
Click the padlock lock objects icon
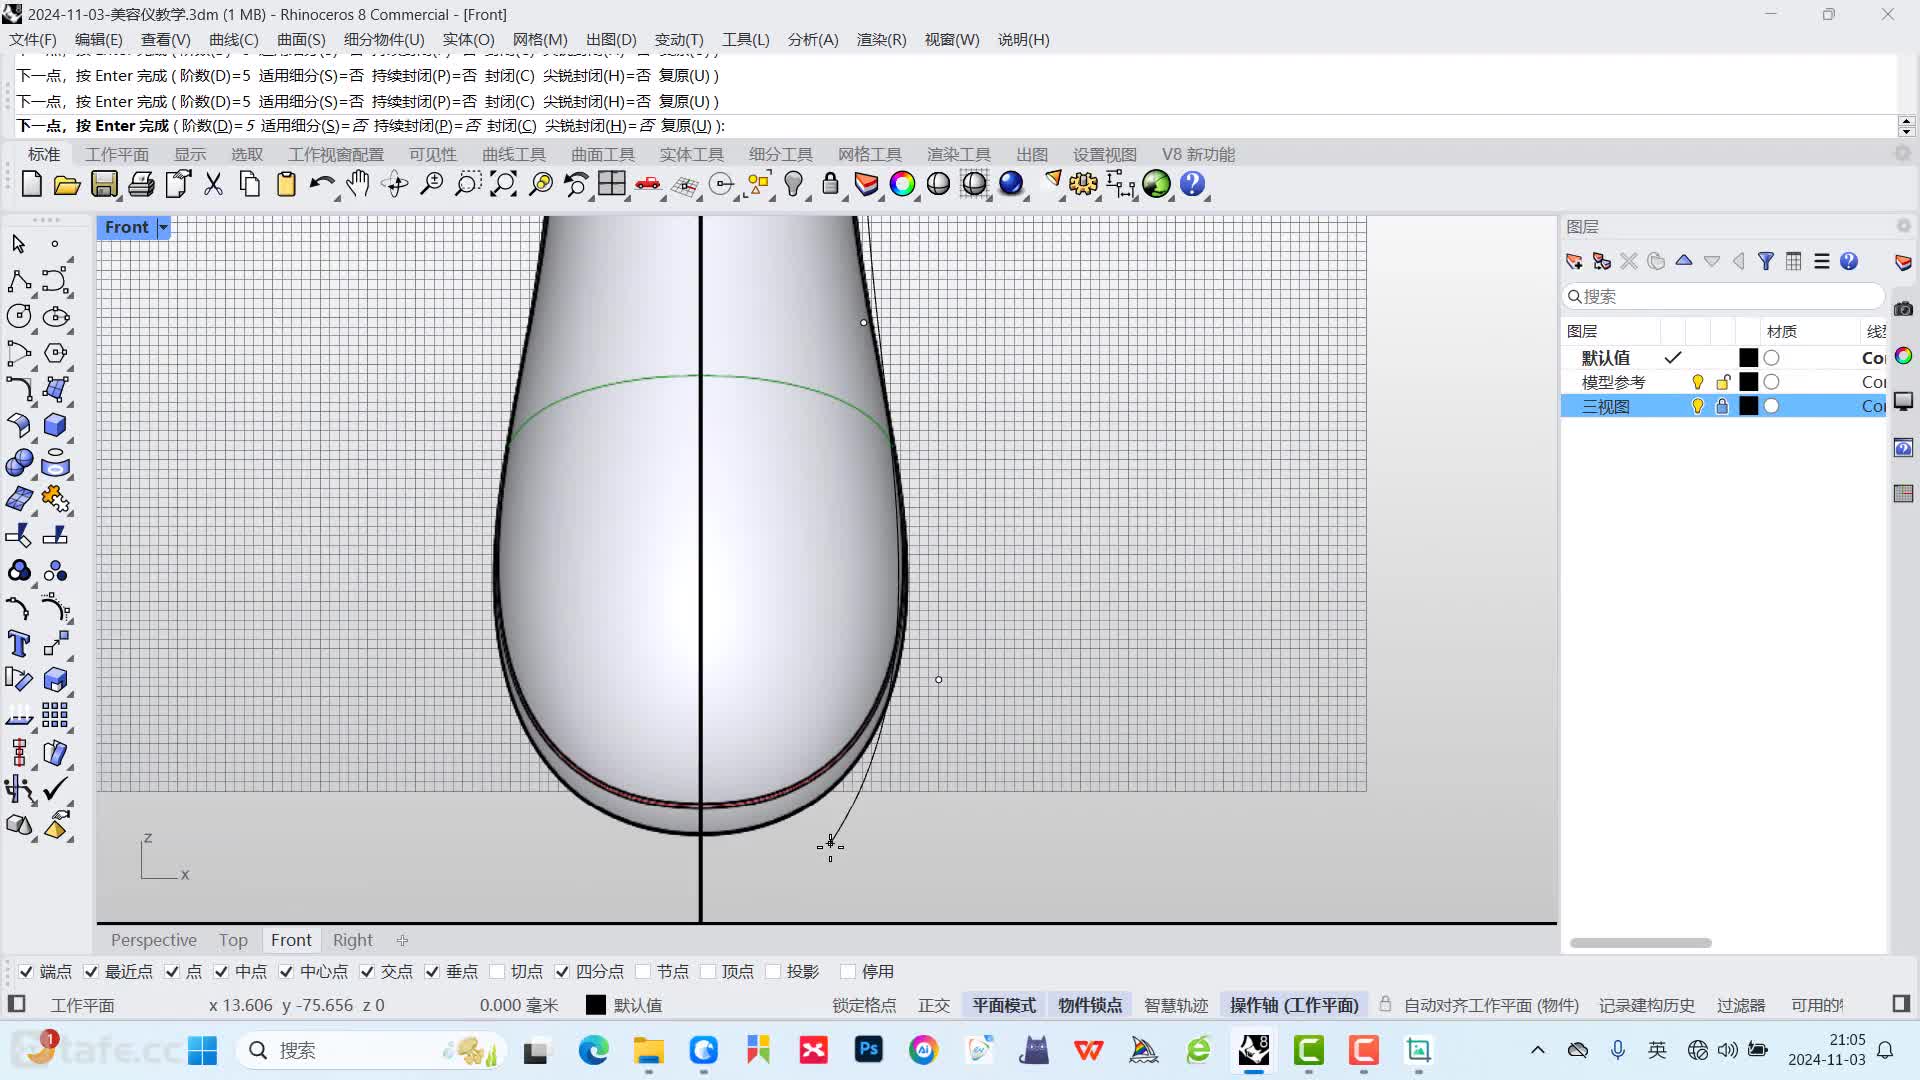point(830,184)
